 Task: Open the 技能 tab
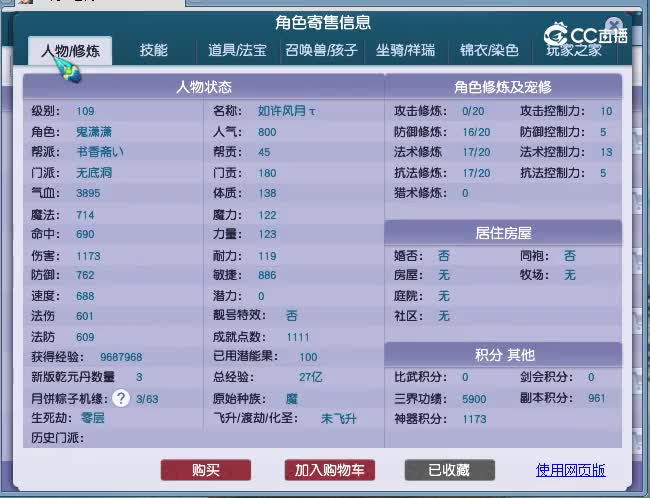(x=154, y=50)
